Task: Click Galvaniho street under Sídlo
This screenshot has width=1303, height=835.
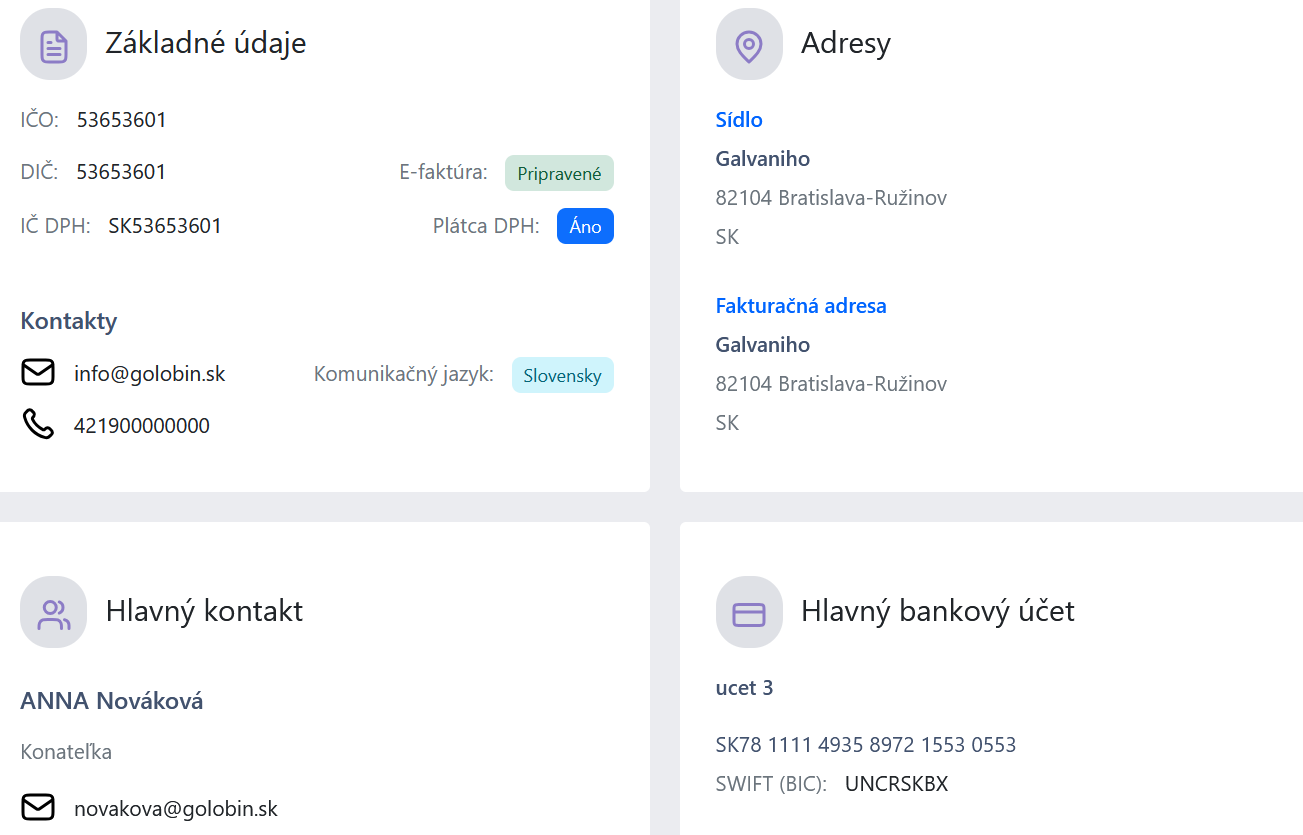Action: 763,159
